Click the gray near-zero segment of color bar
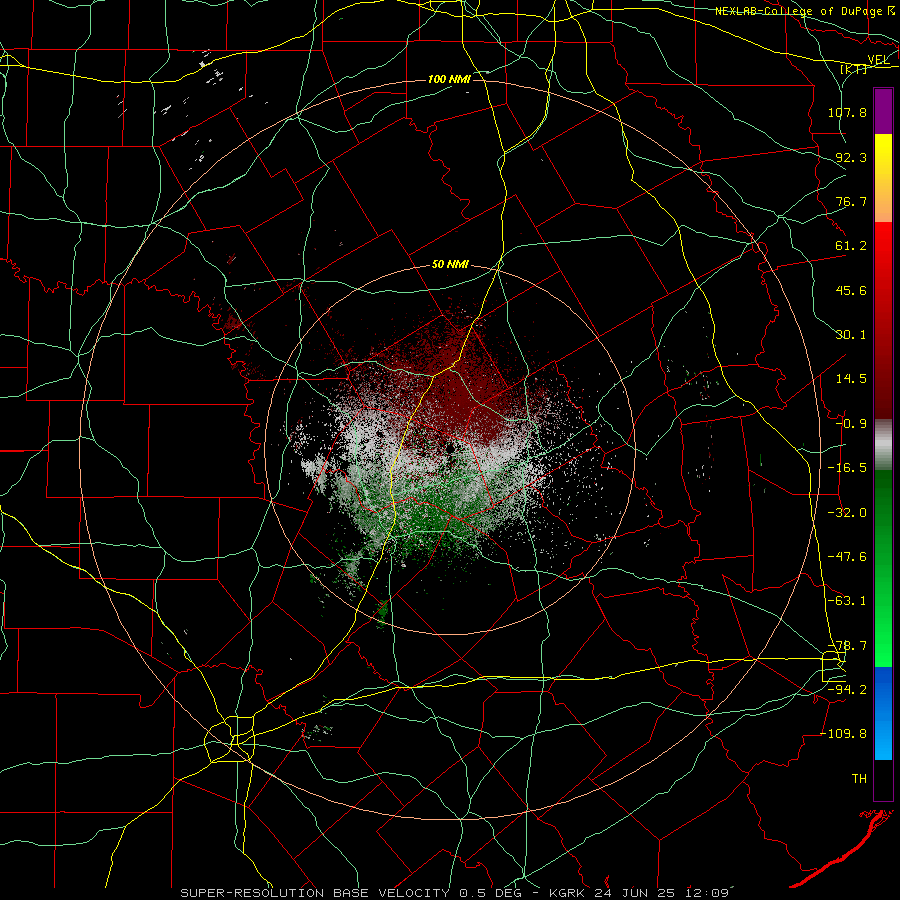Viewport: 900px width, 900px height. pyautogui.click(x=883, y=445)
